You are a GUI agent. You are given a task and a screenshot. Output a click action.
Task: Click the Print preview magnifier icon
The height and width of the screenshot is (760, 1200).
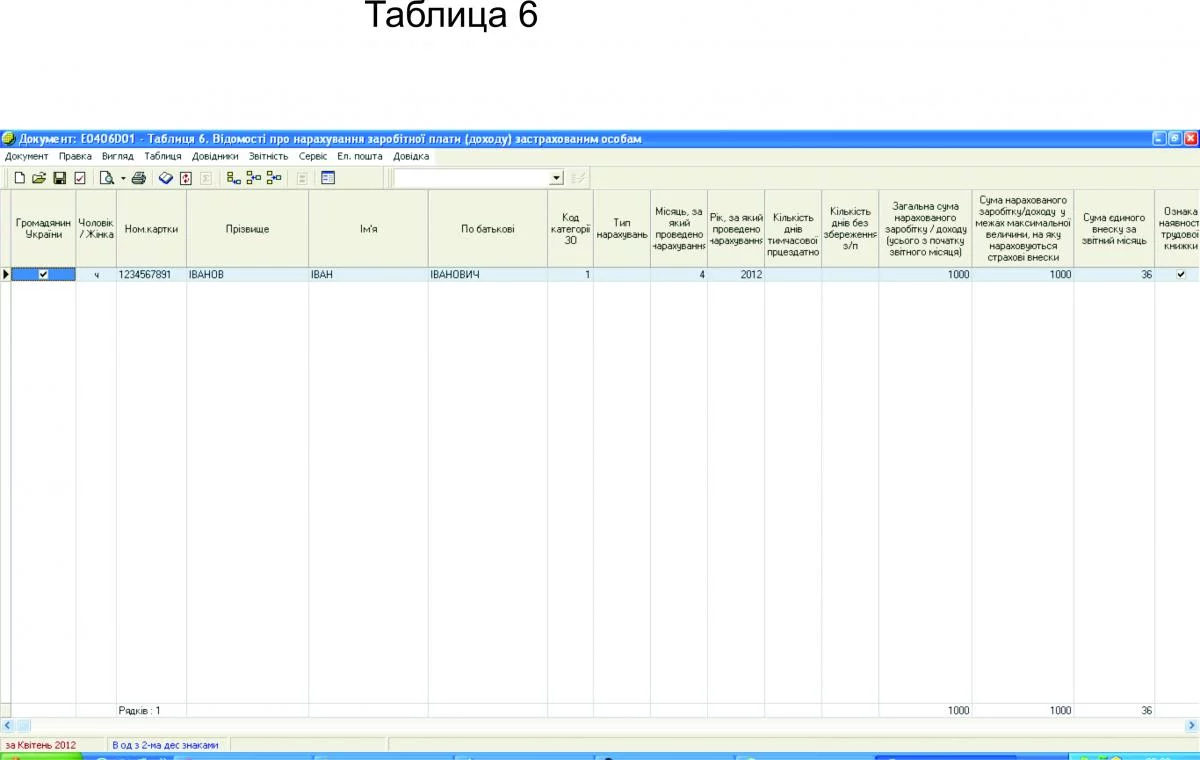106,178
